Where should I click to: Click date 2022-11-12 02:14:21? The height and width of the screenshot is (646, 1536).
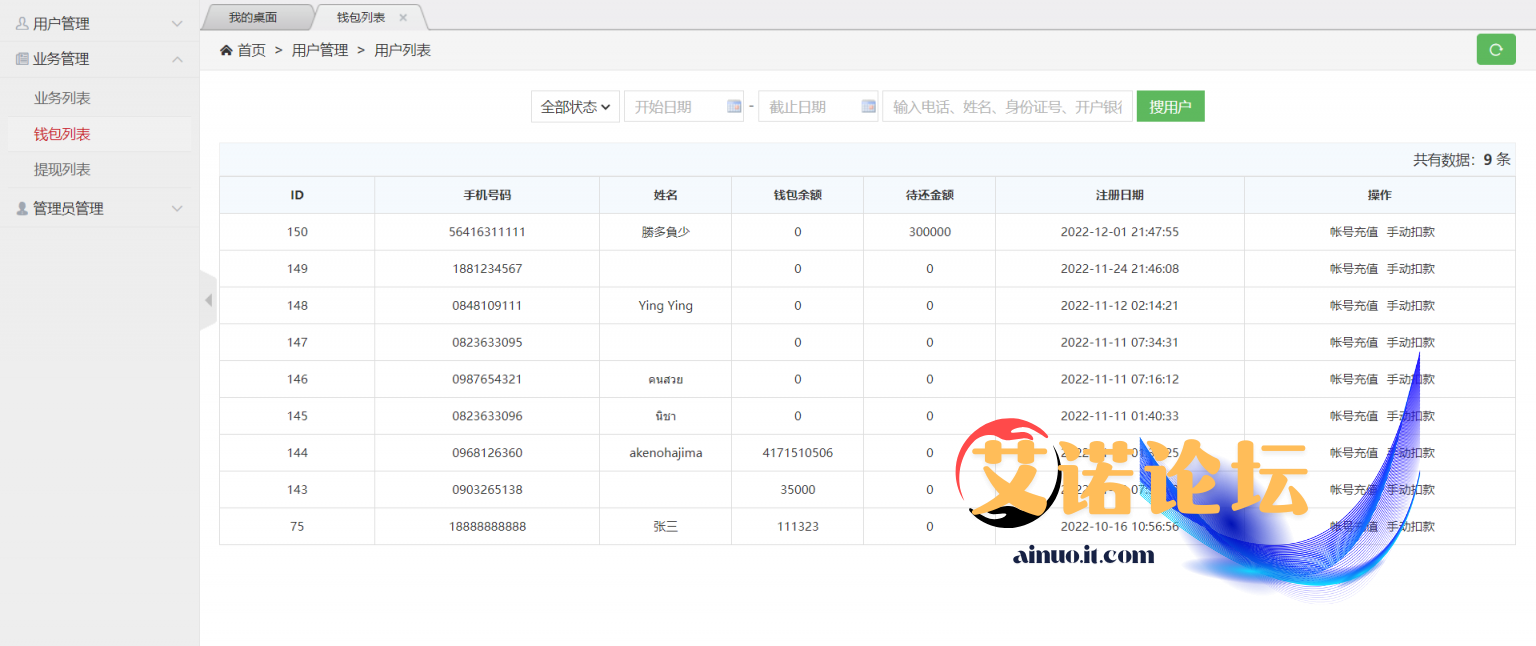click(x=1120, y=306)
